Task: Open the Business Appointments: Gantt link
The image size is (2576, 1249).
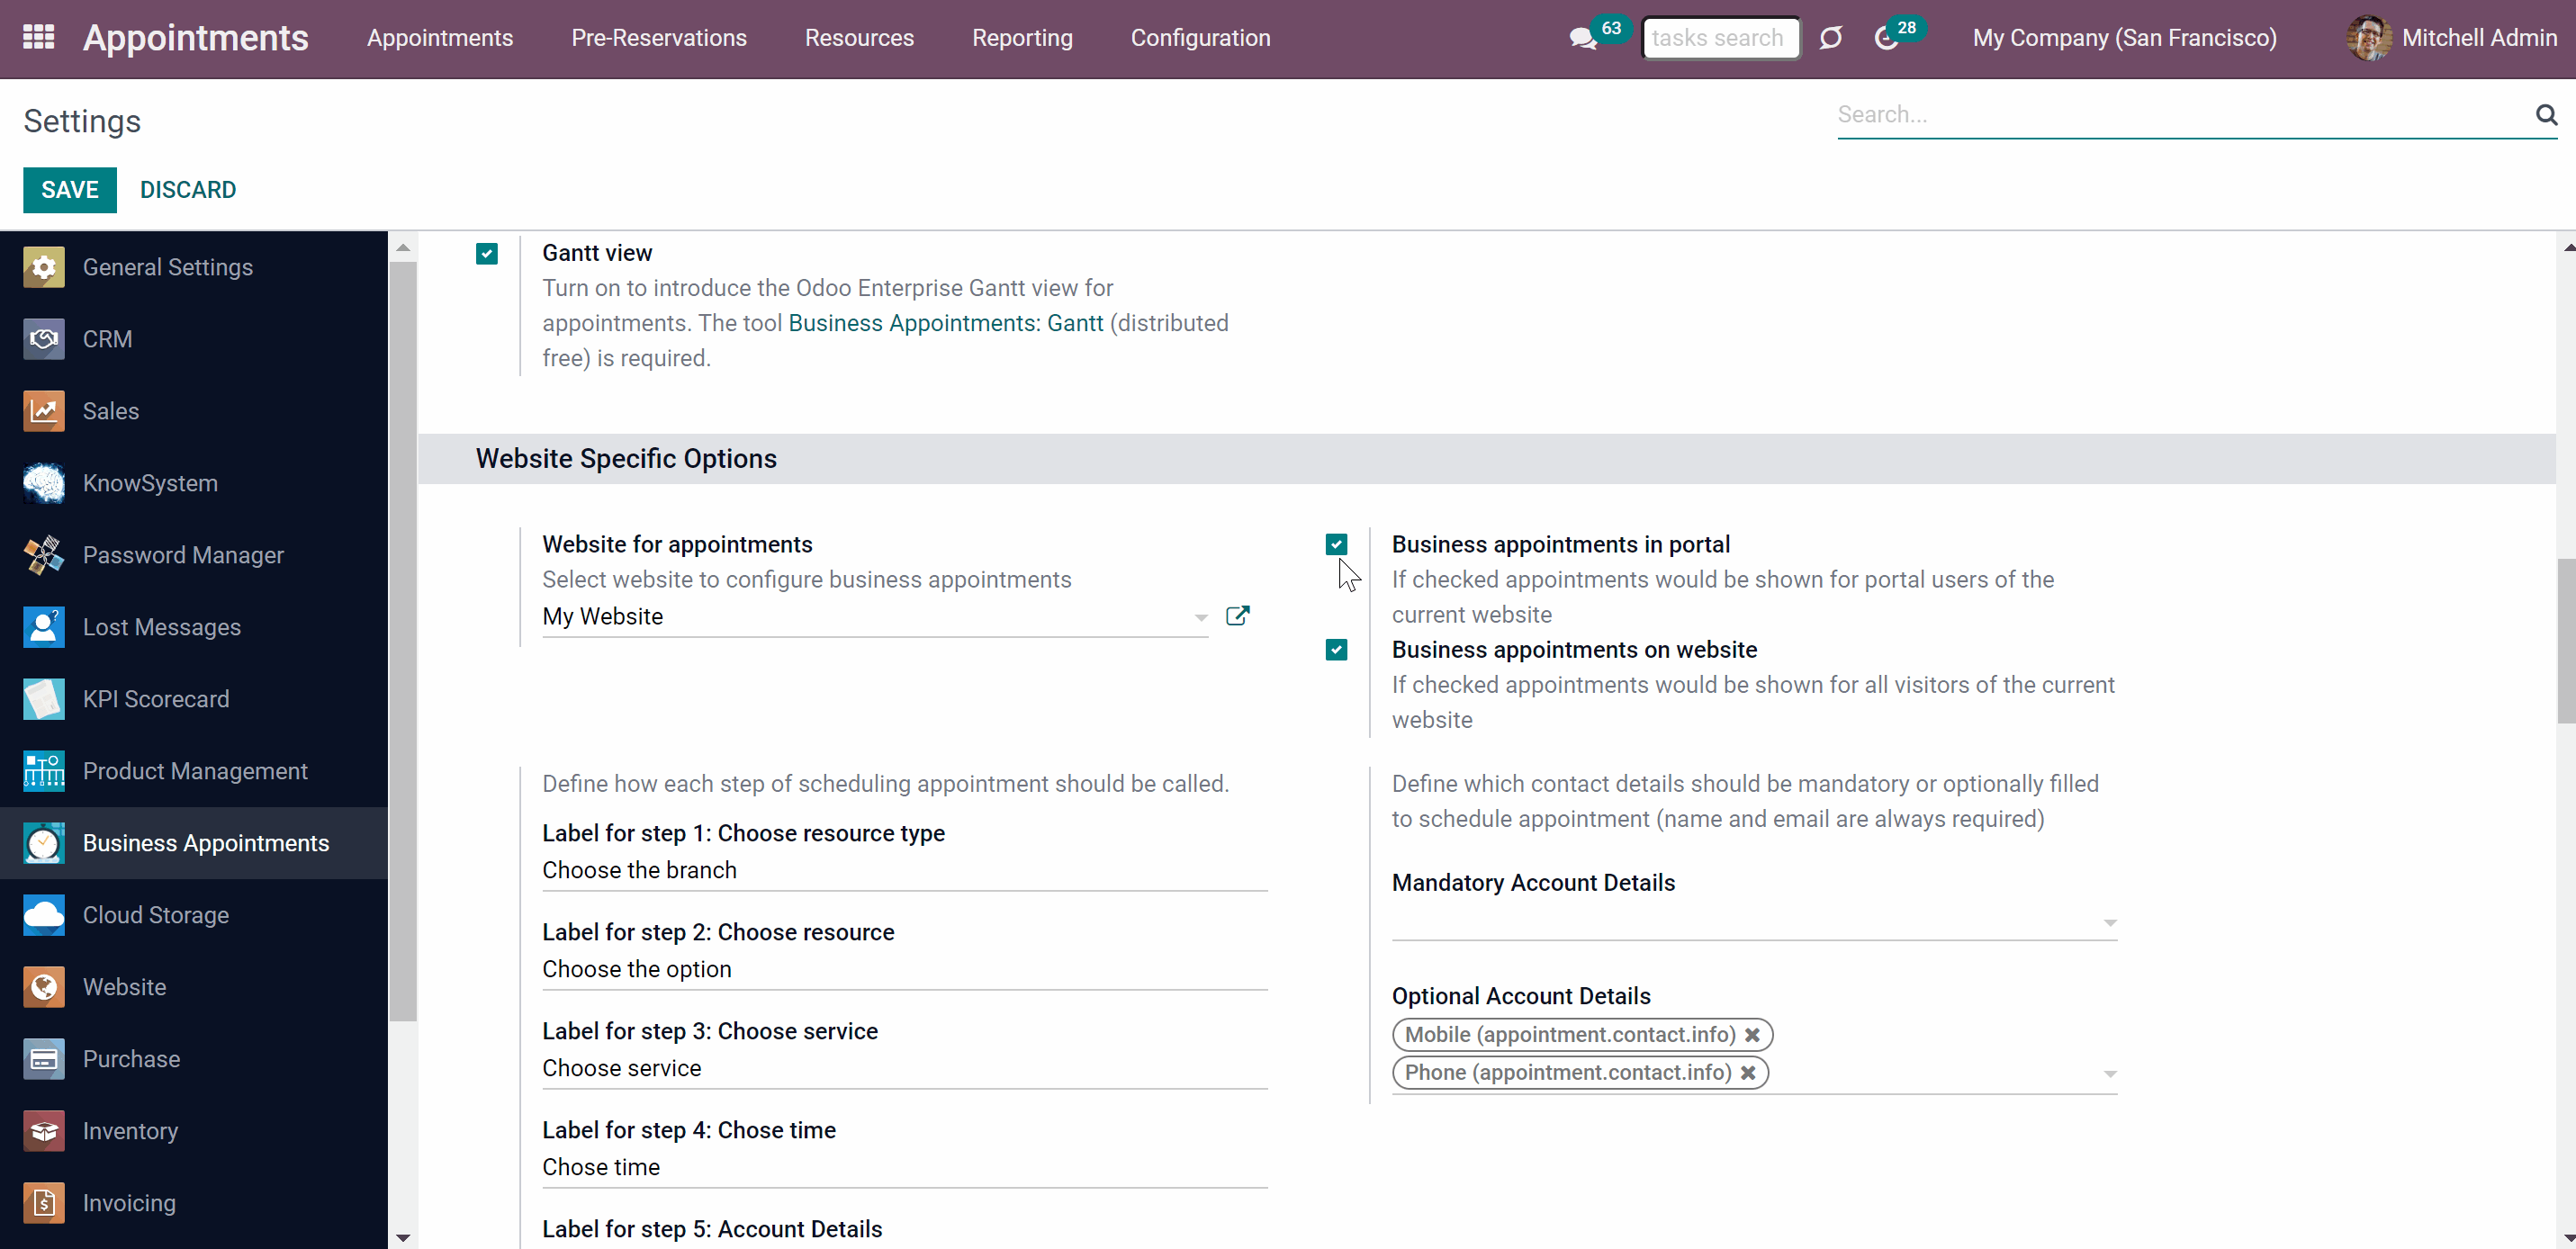Action: tap(946, 323)
